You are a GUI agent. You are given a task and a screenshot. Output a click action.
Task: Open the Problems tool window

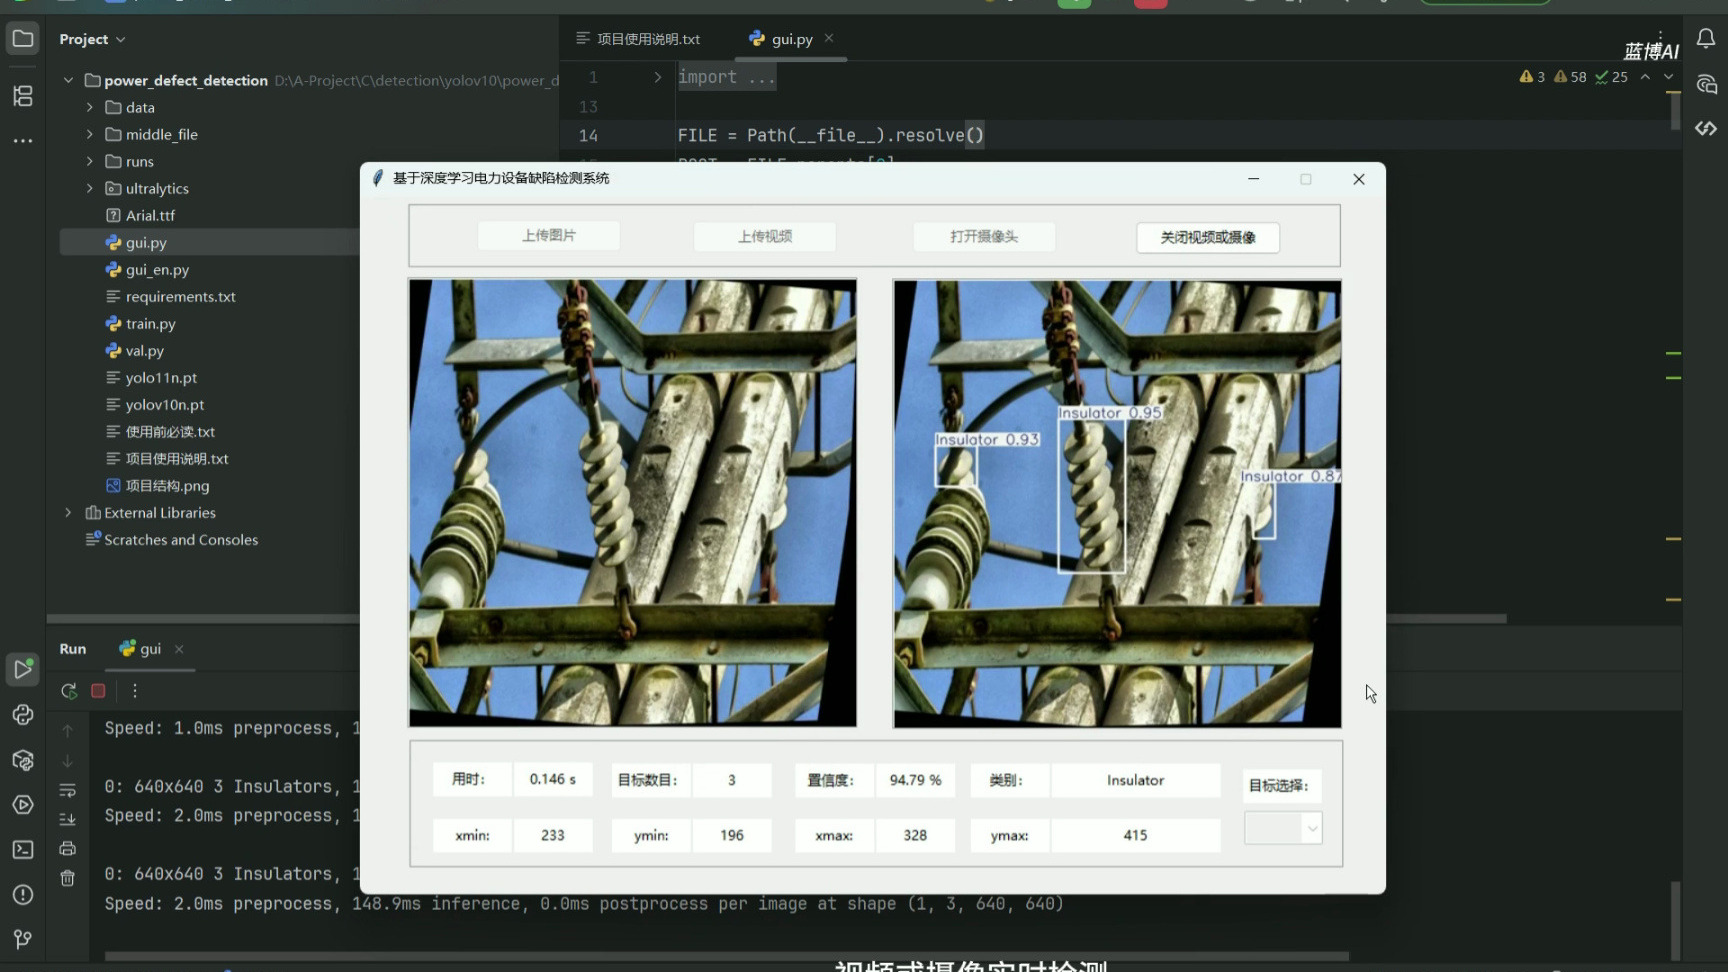point(22,894)
